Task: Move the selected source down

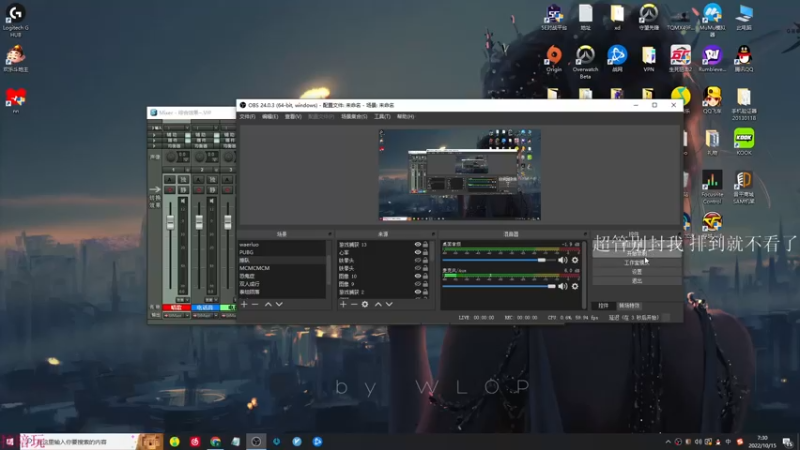Action: [x=389, y=304]
